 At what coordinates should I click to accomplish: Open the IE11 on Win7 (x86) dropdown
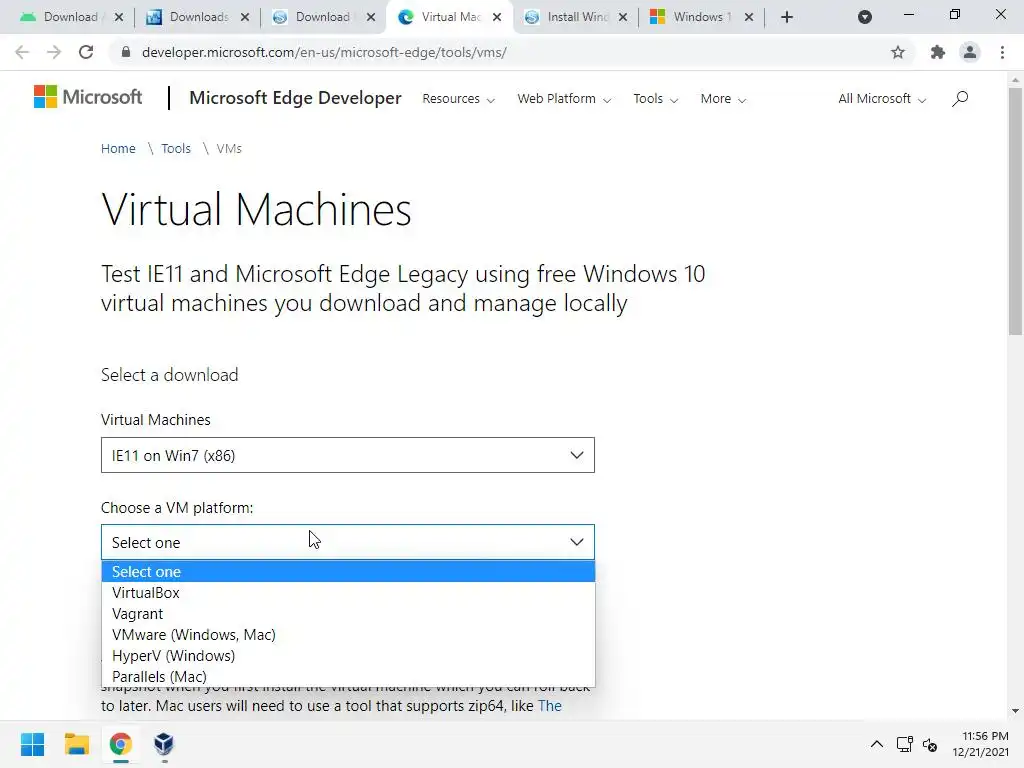point(347,455)
